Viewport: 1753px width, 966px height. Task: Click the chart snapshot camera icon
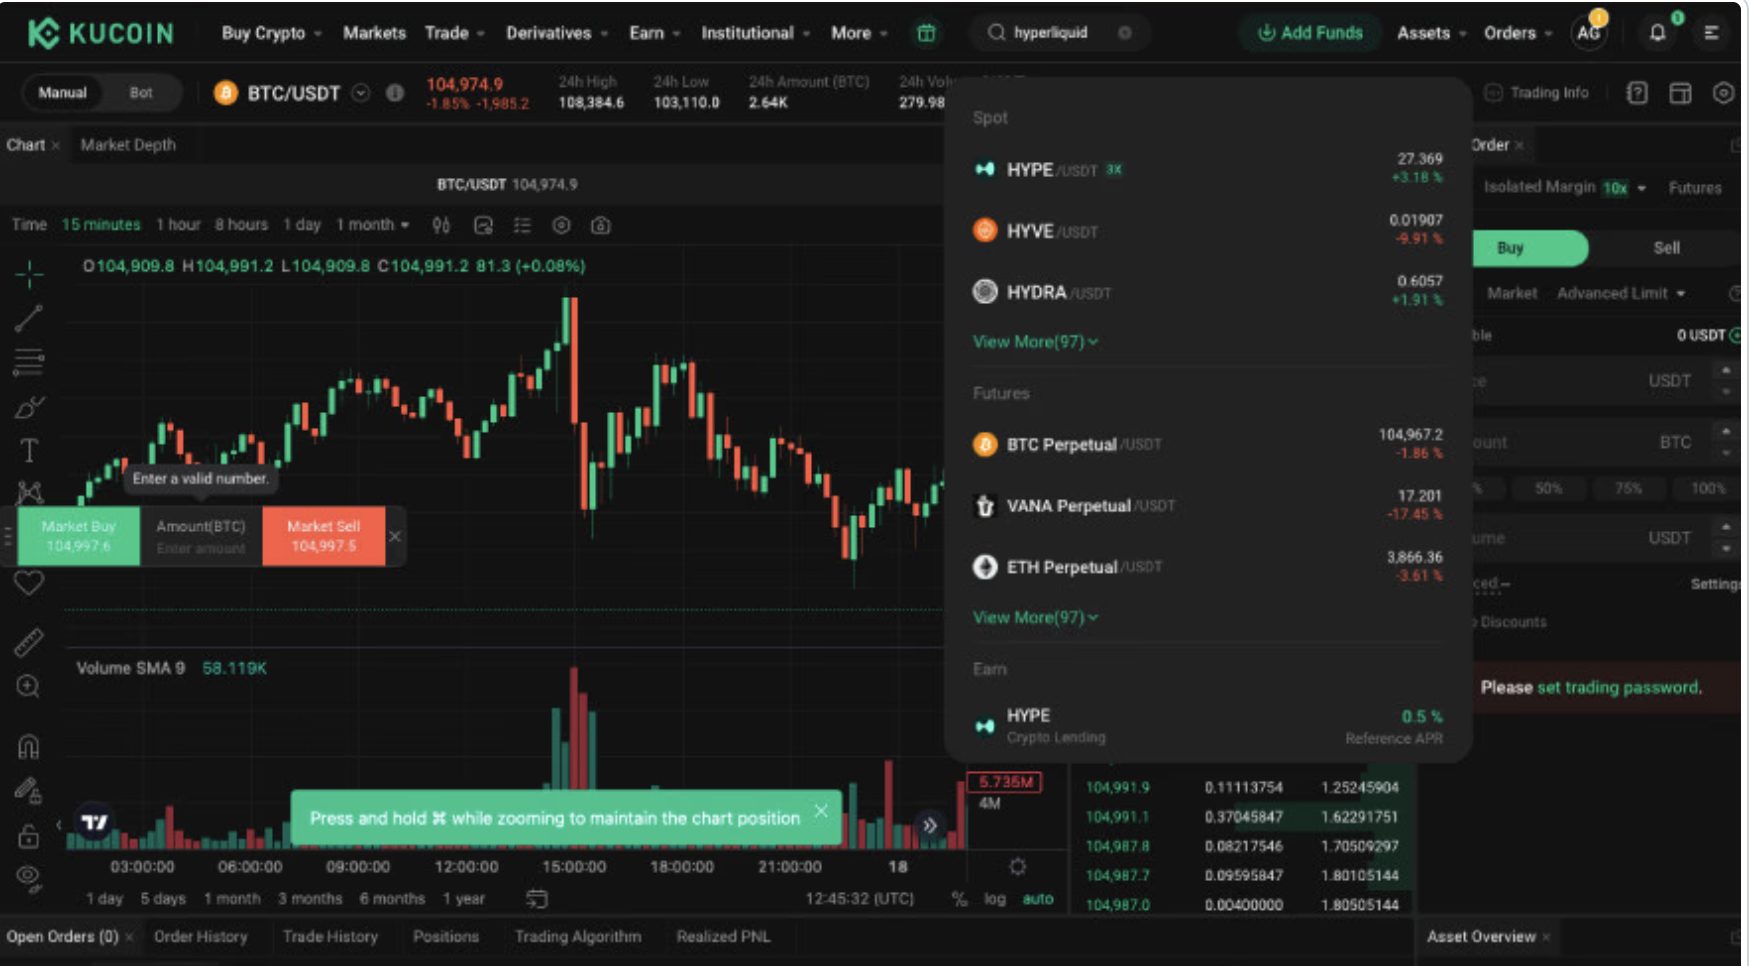coord(600,226)
